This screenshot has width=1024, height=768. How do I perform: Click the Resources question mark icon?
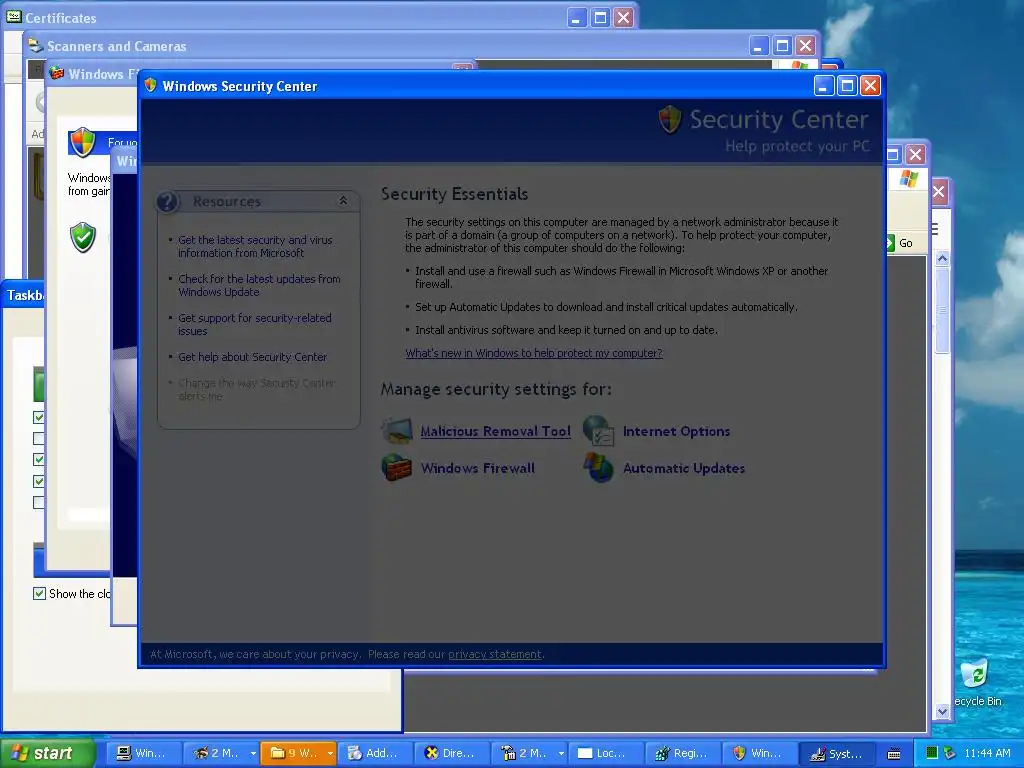coord(168,202)
